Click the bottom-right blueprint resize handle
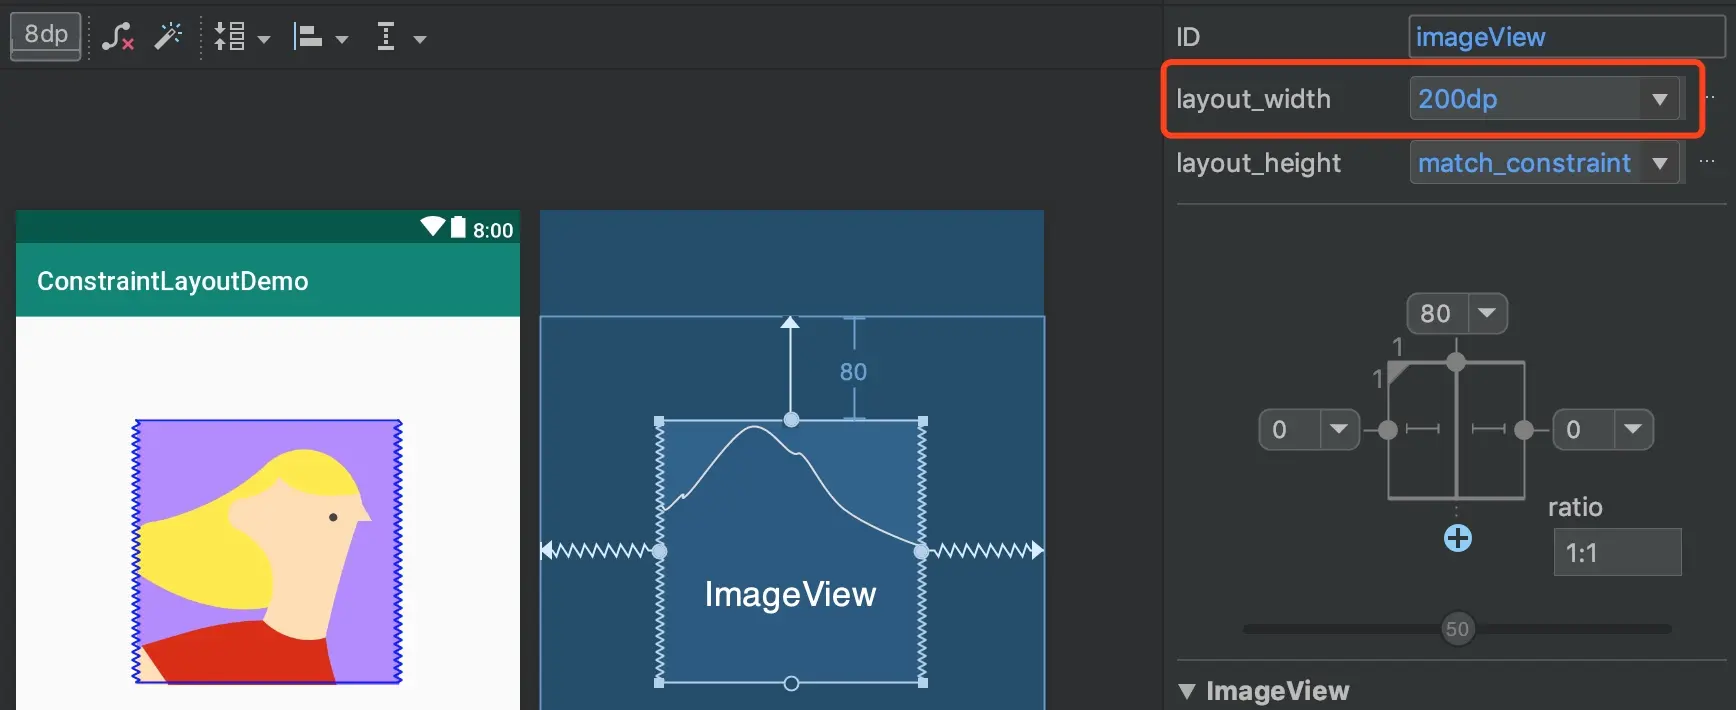Screen dimensions: 1736x710 (922, 683)
